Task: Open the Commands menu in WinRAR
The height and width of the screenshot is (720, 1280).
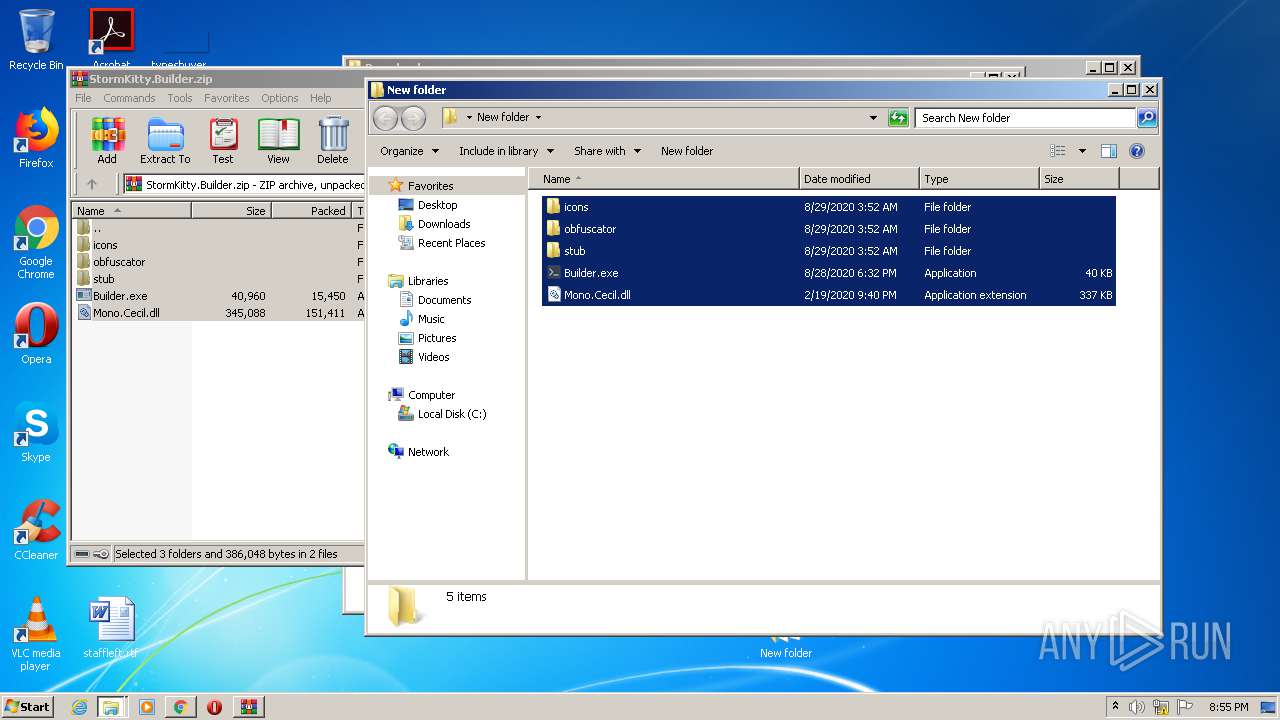Action: pyautogui.click(x=129, y=98)
